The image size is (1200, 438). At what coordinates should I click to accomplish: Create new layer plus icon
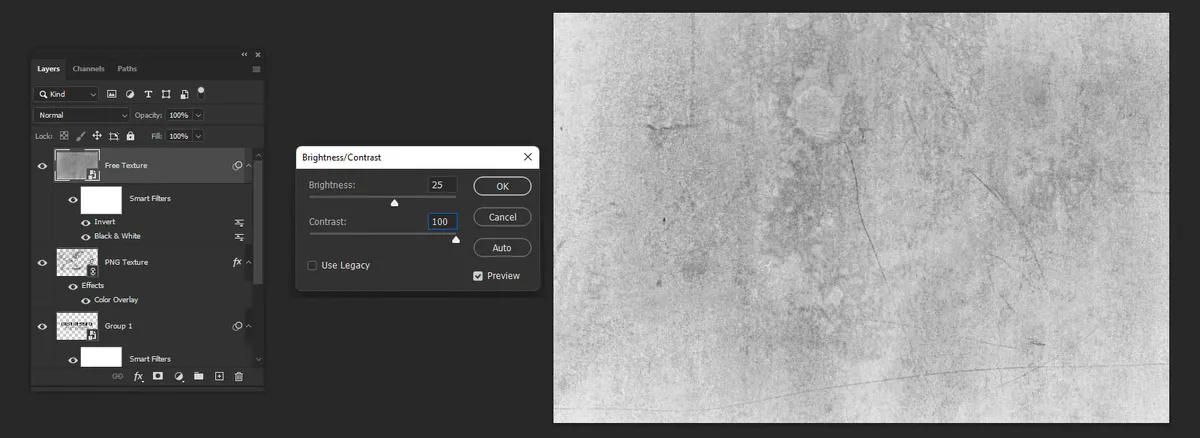pos(218,377)
